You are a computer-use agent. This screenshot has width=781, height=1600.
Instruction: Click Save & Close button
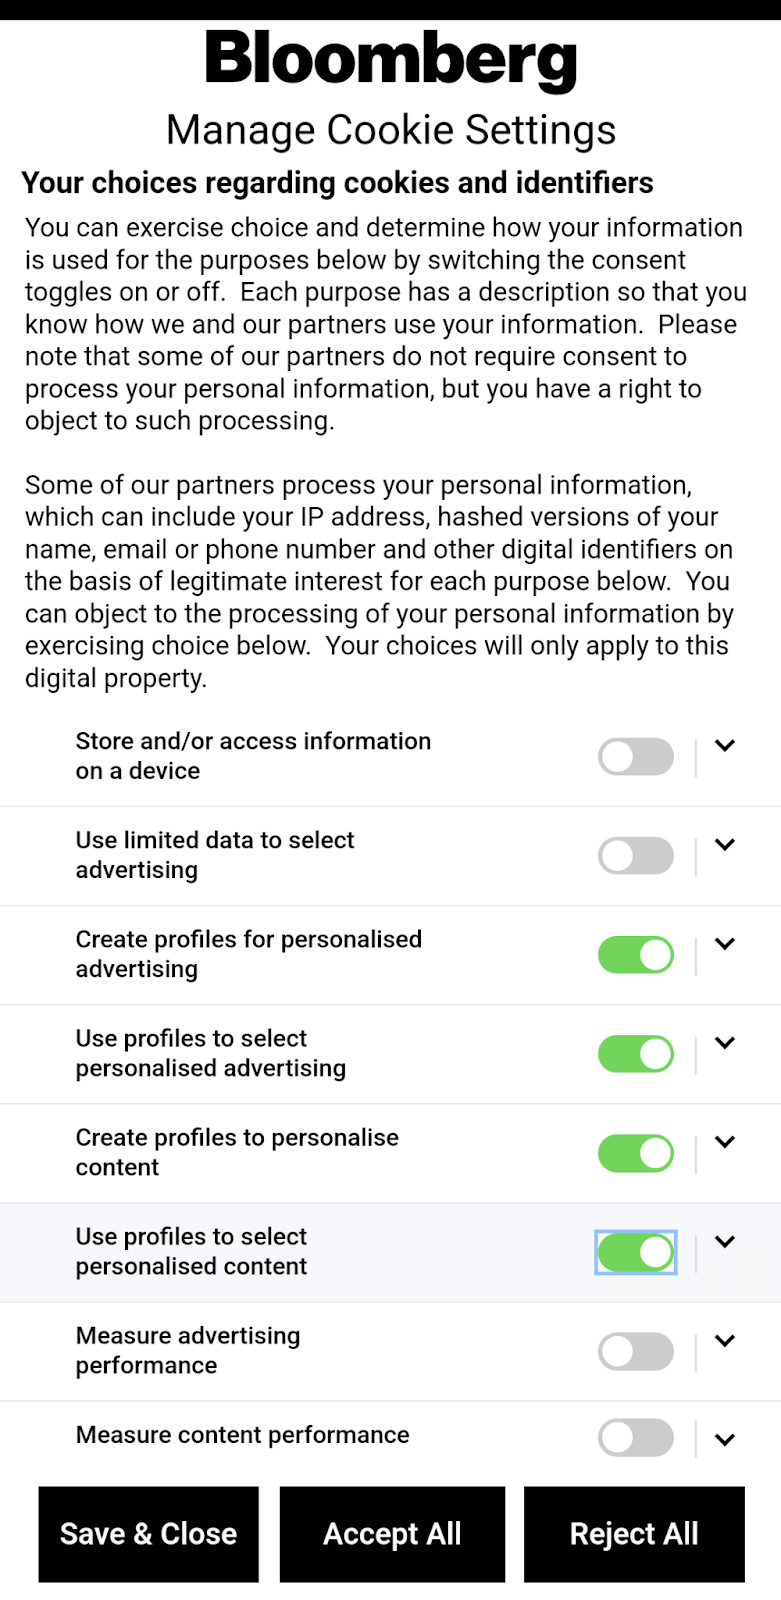tap(149, 1534)
